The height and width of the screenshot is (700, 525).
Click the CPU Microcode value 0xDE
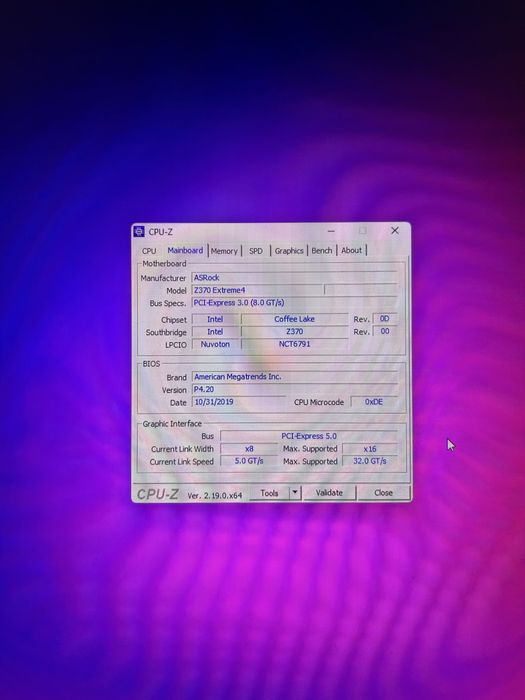pyautogui.click(x=374, y=402)
